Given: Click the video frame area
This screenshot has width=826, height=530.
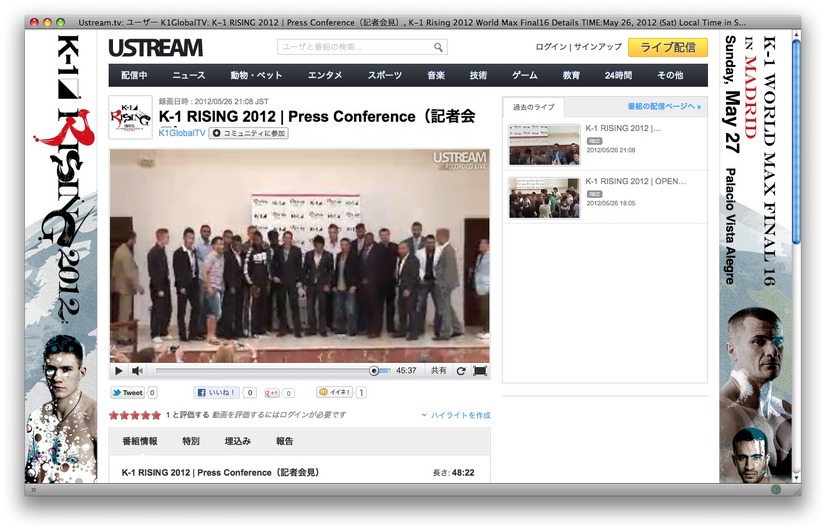Looking at the screenshot, I should click(299, 256).
